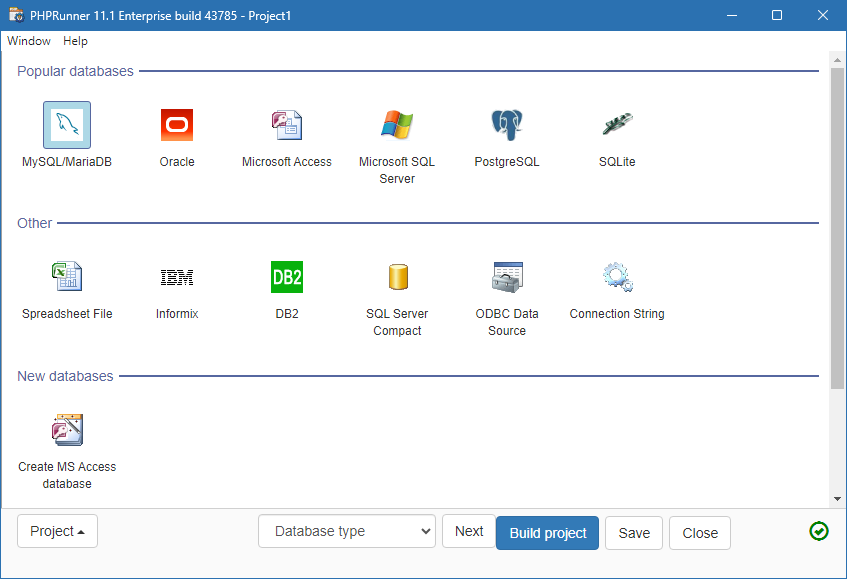847x579 pixels.
Task: Click the Create MS Access database icon
Action: pyautogui.click(x=67, y=430)
